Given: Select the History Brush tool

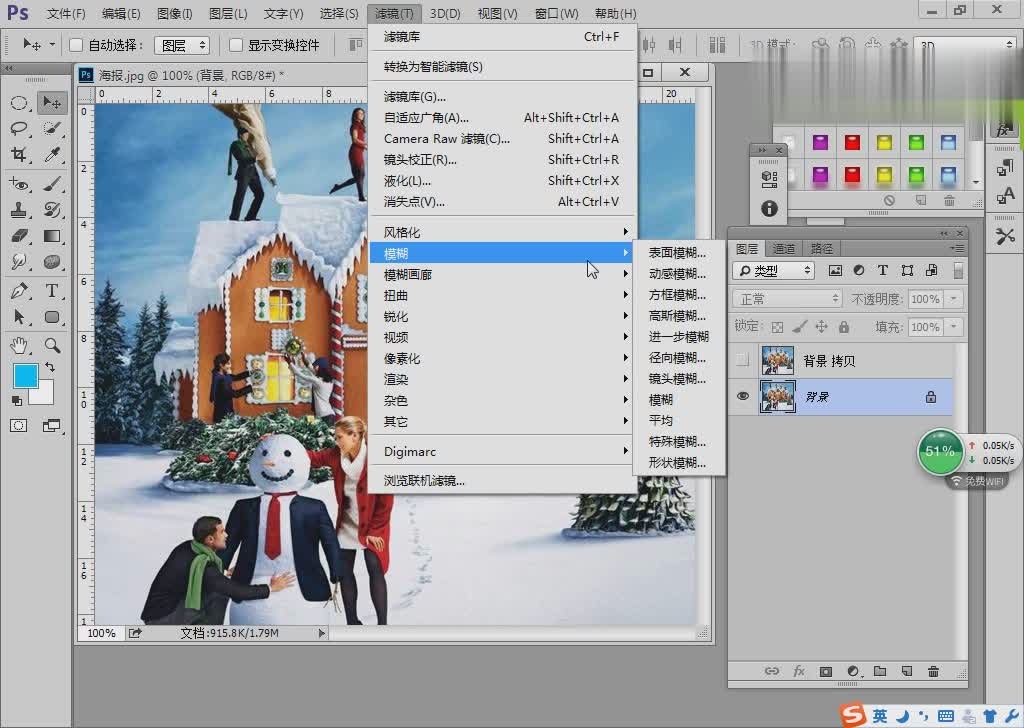Looking at the screenshot, I should click(52, 210).
